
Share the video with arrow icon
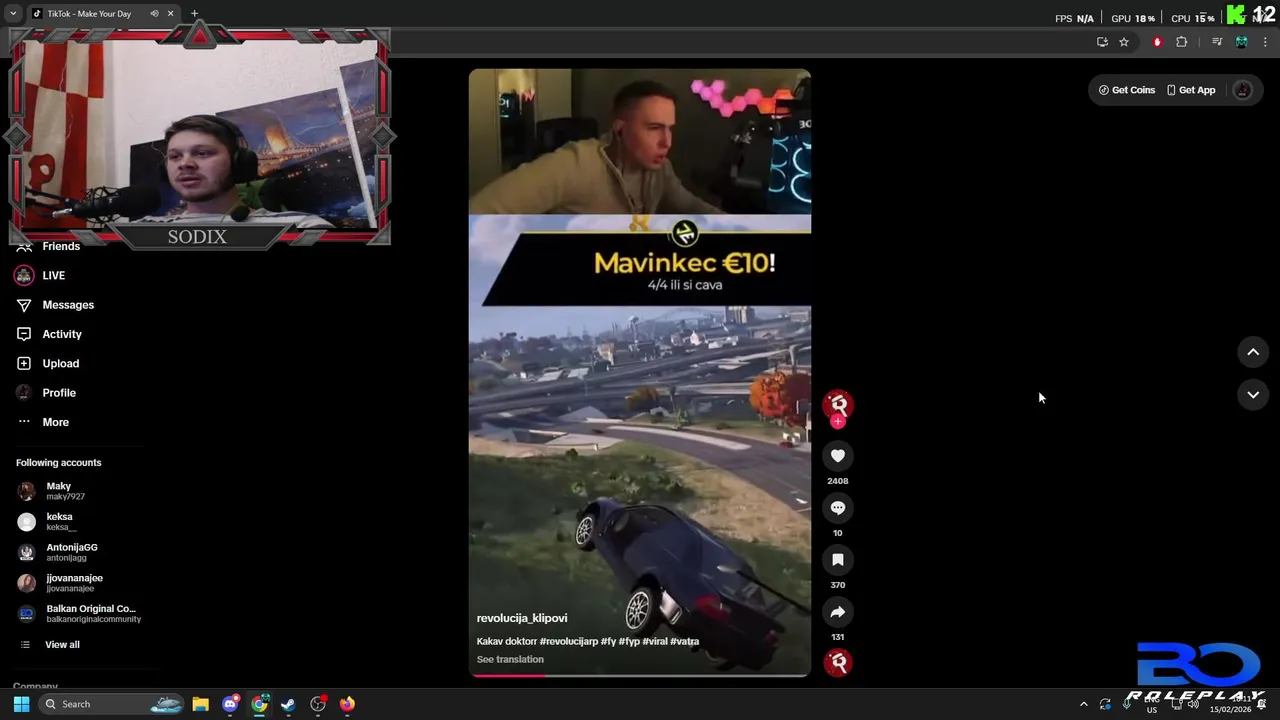tap(838, 612)
